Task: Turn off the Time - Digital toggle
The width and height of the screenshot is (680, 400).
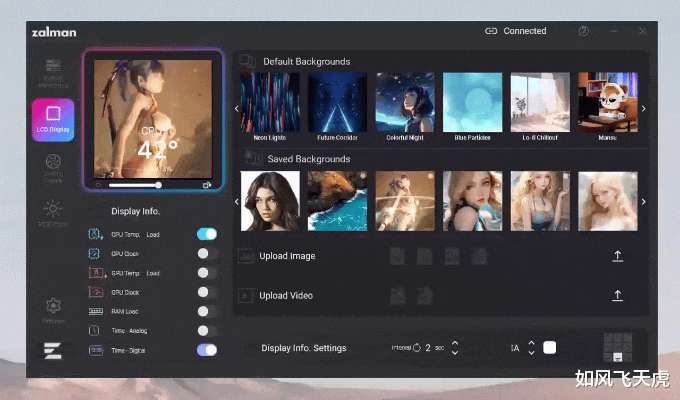Action: pyautogui.click(x=207, y=350)
